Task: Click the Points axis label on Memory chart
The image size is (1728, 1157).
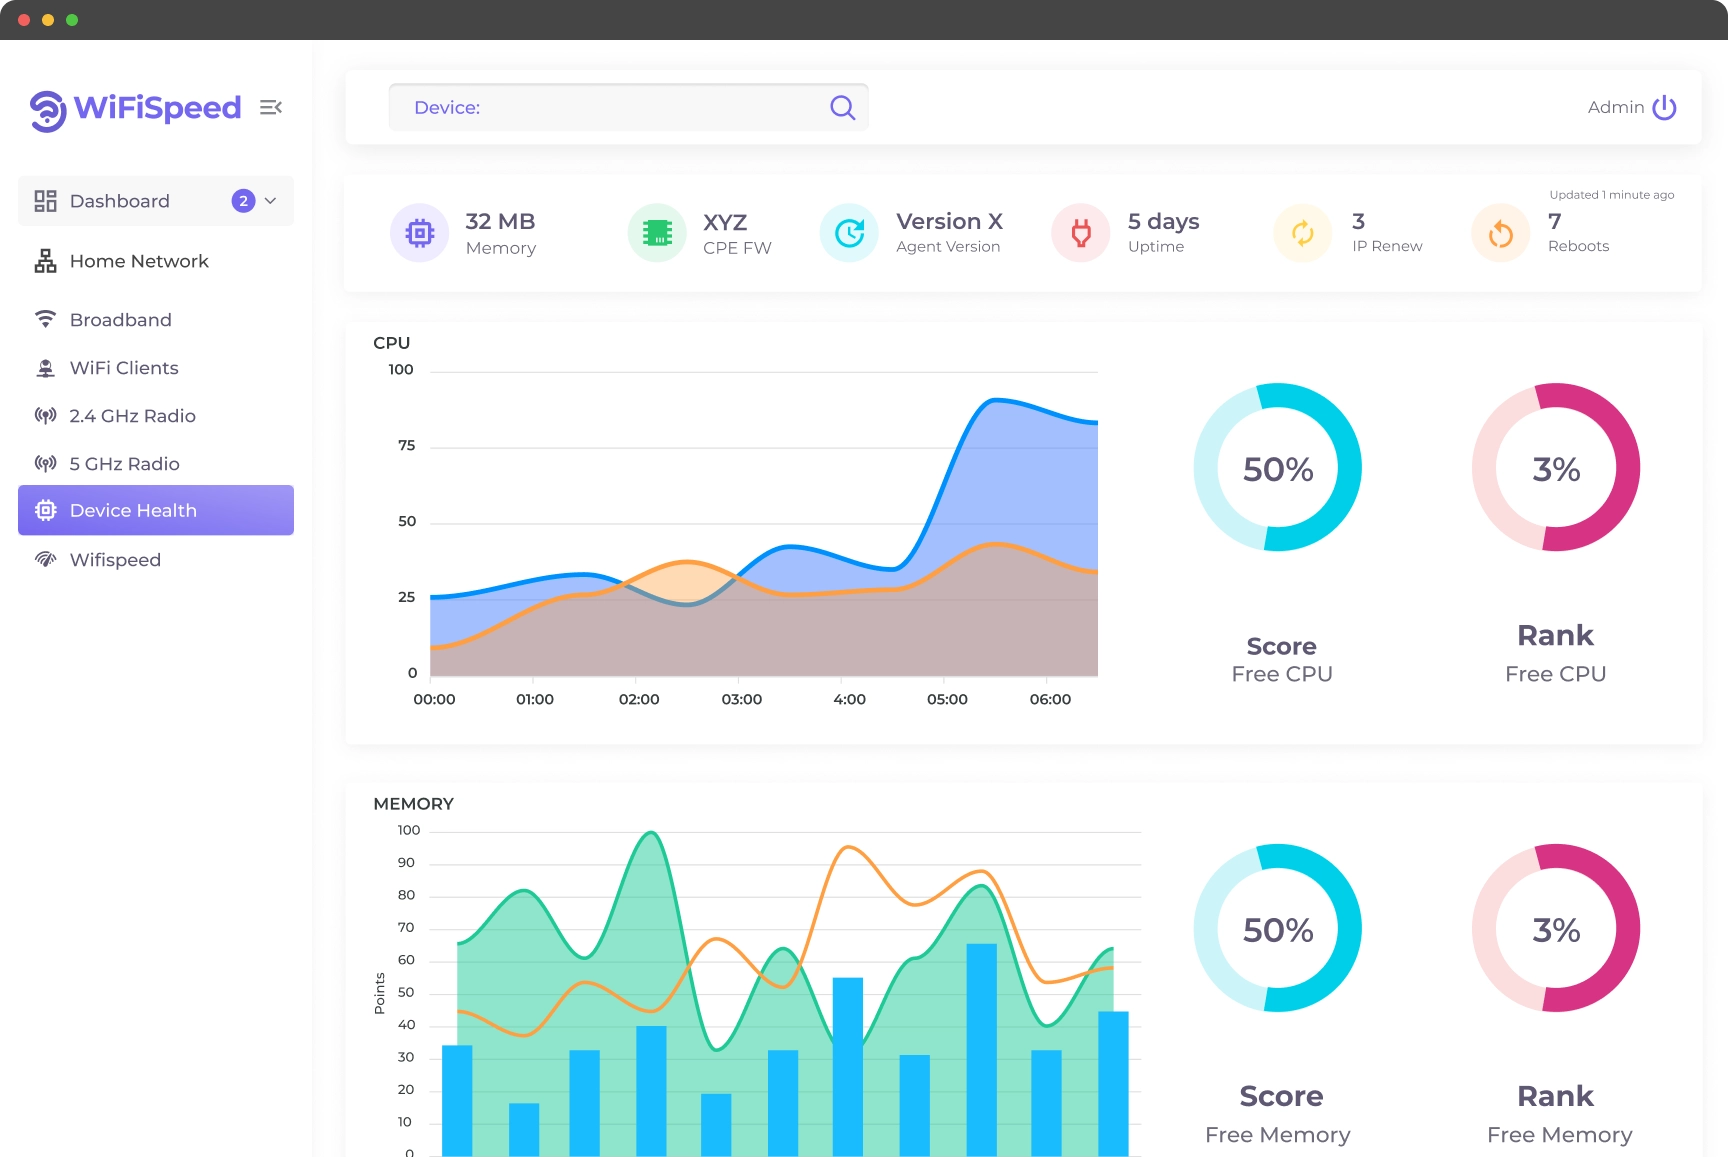Action: click(x=380, y=993)
